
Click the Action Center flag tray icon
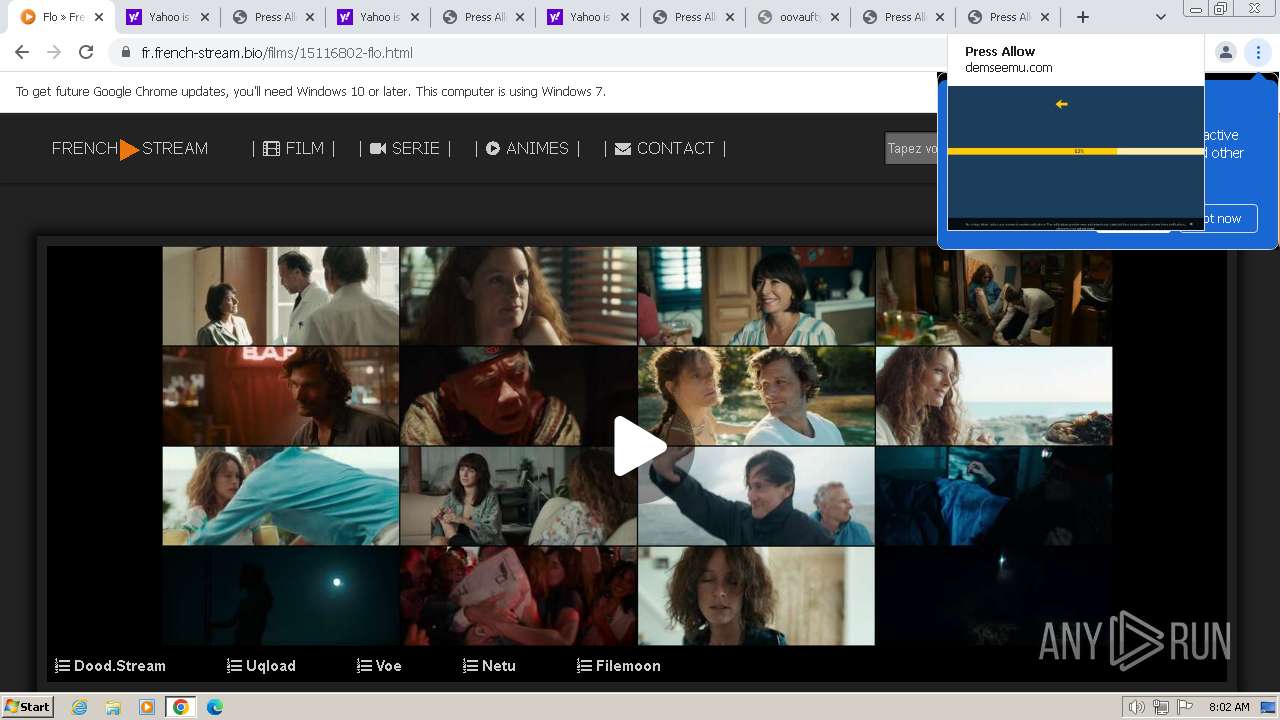(x=1185, y=707)
